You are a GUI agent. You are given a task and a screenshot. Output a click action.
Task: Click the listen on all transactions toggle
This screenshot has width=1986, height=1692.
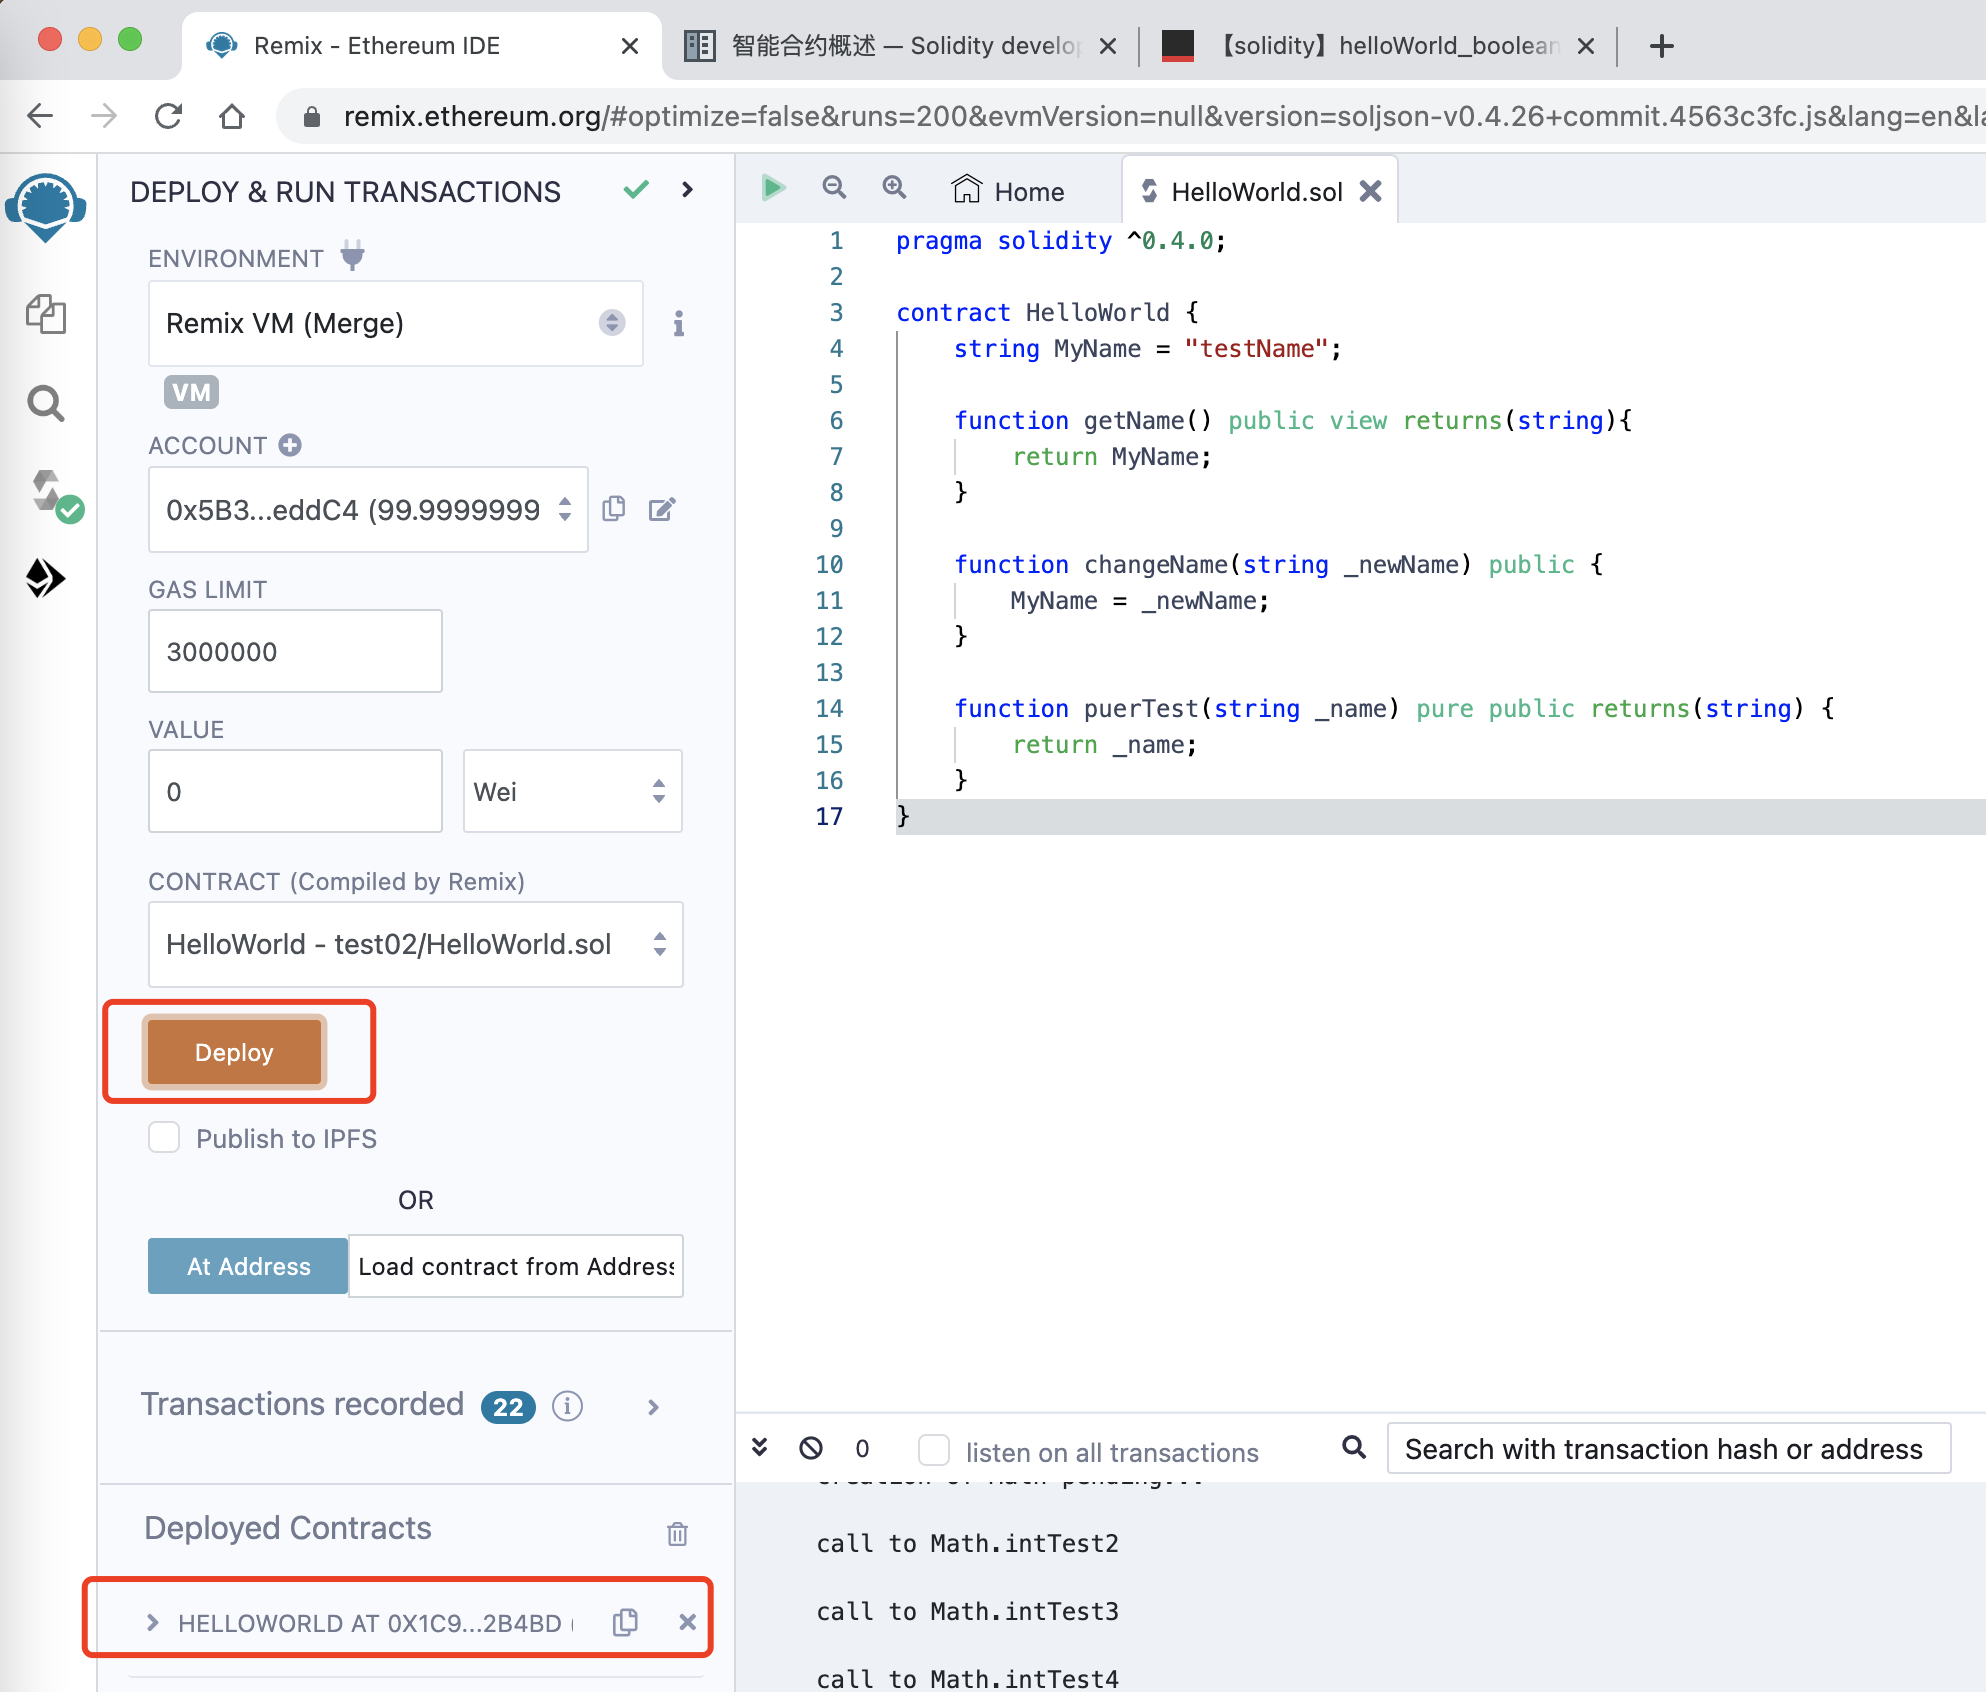pyautogui.click(x=932, y=1449)
